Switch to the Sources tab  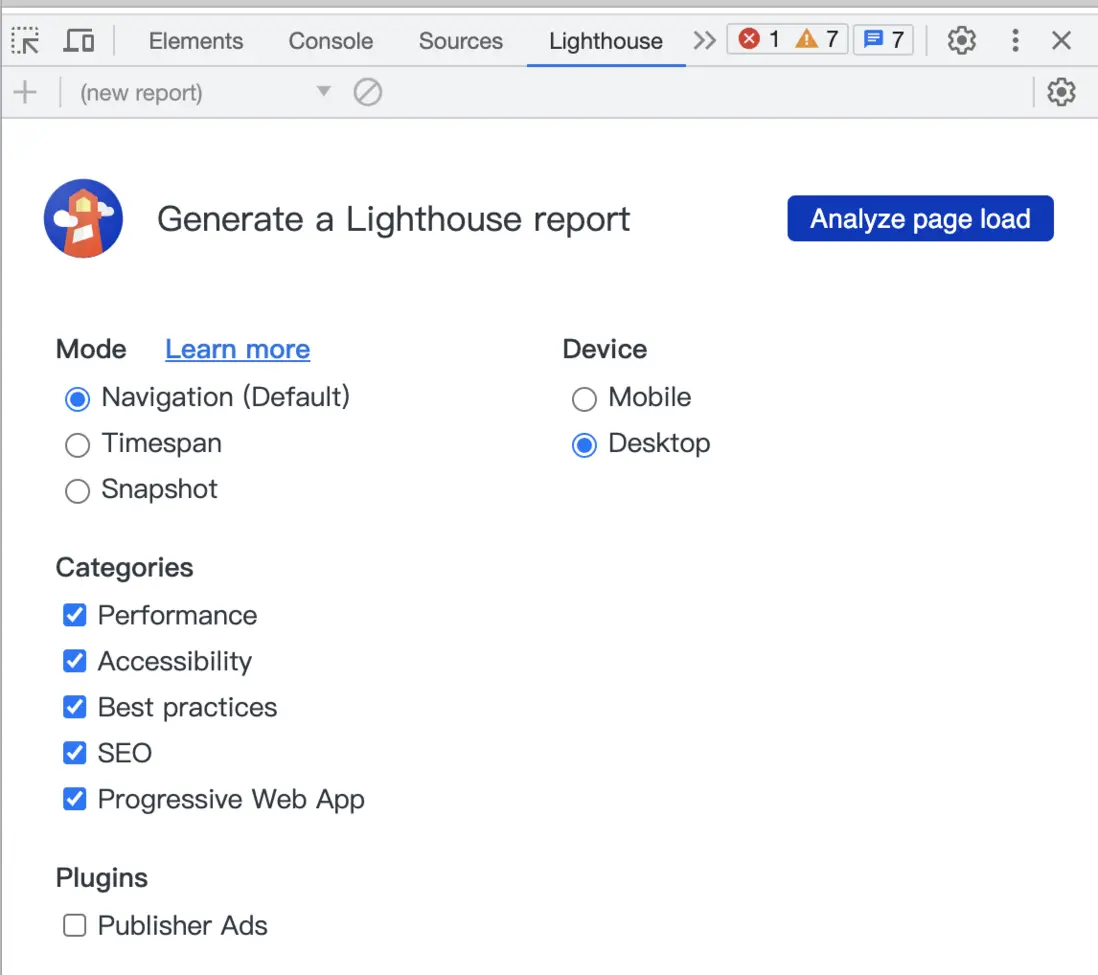pyautogui.click(x=461, y=41)
